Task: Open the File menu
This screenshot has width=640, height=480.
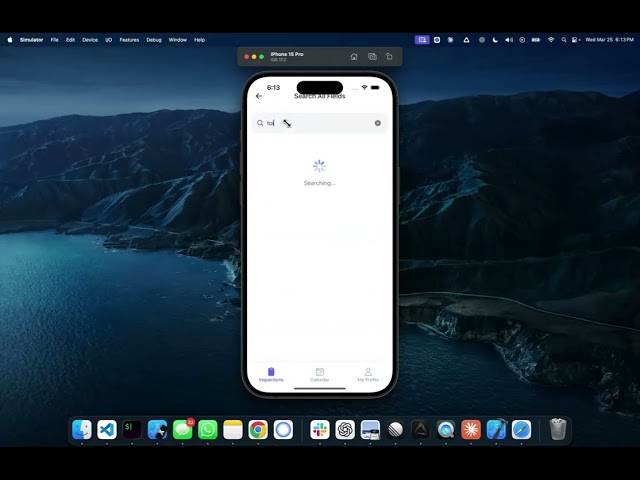Action: pyautogui.click(x=54, y=40)
